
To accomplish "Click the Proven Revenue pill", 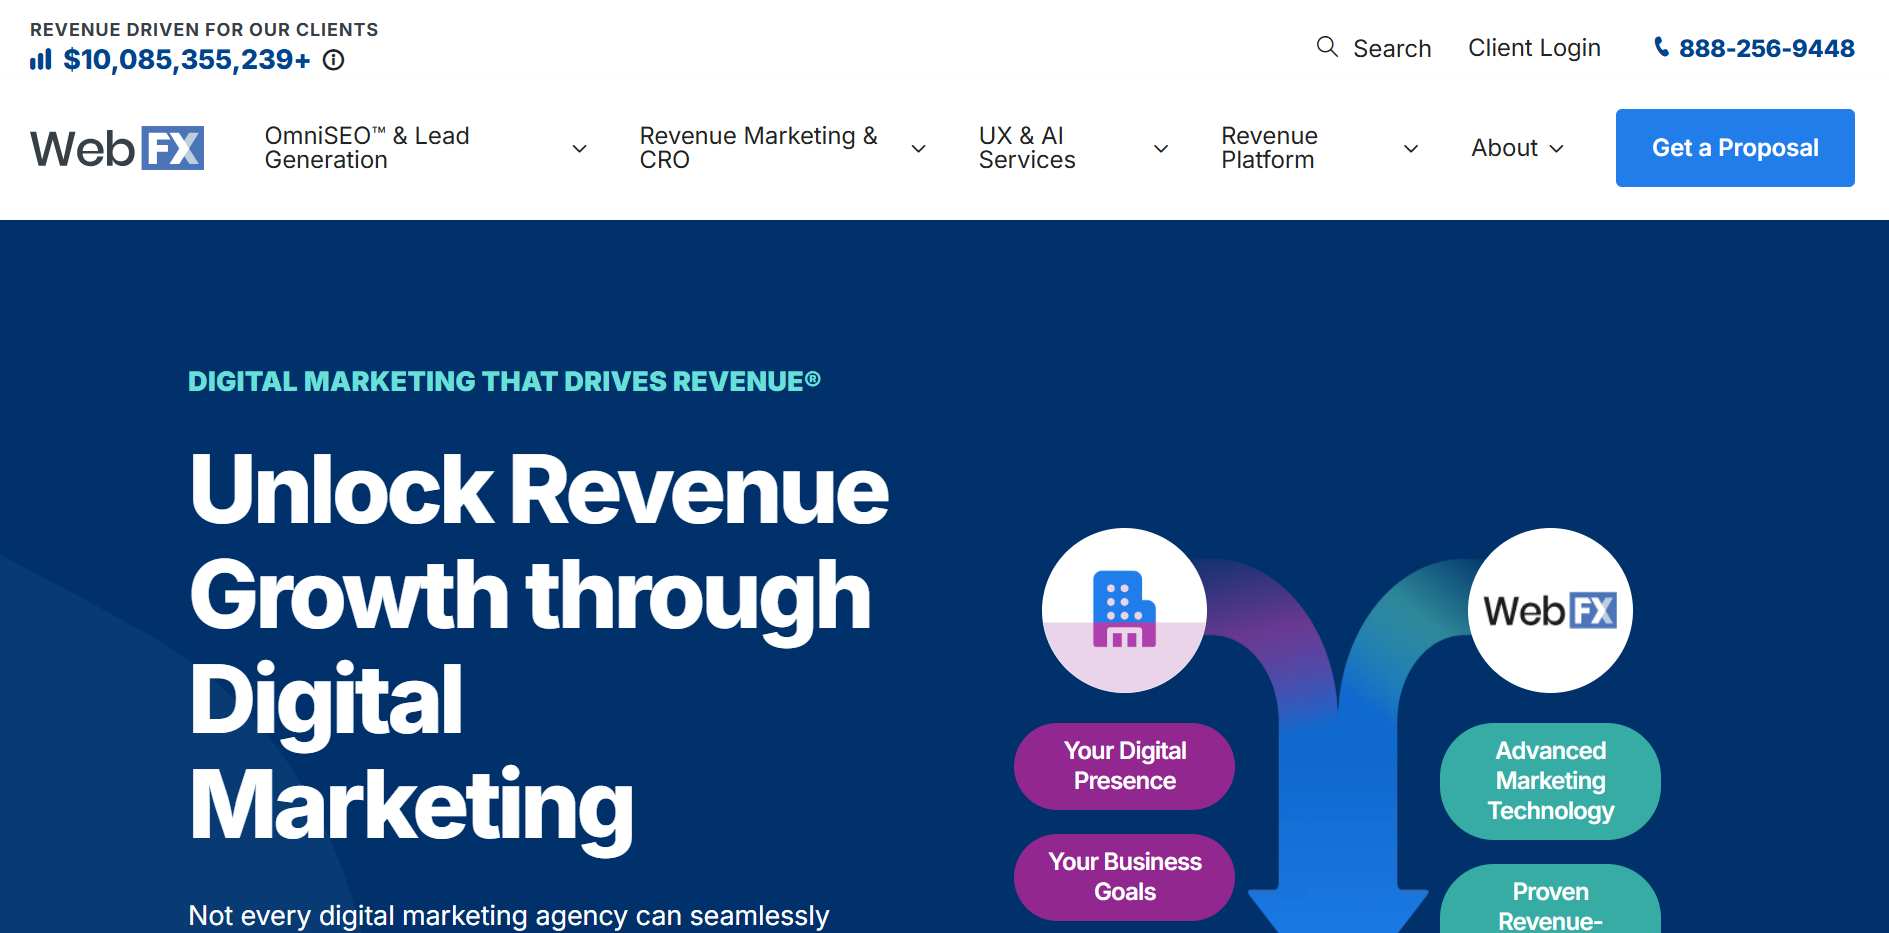I will point(1550,900).
